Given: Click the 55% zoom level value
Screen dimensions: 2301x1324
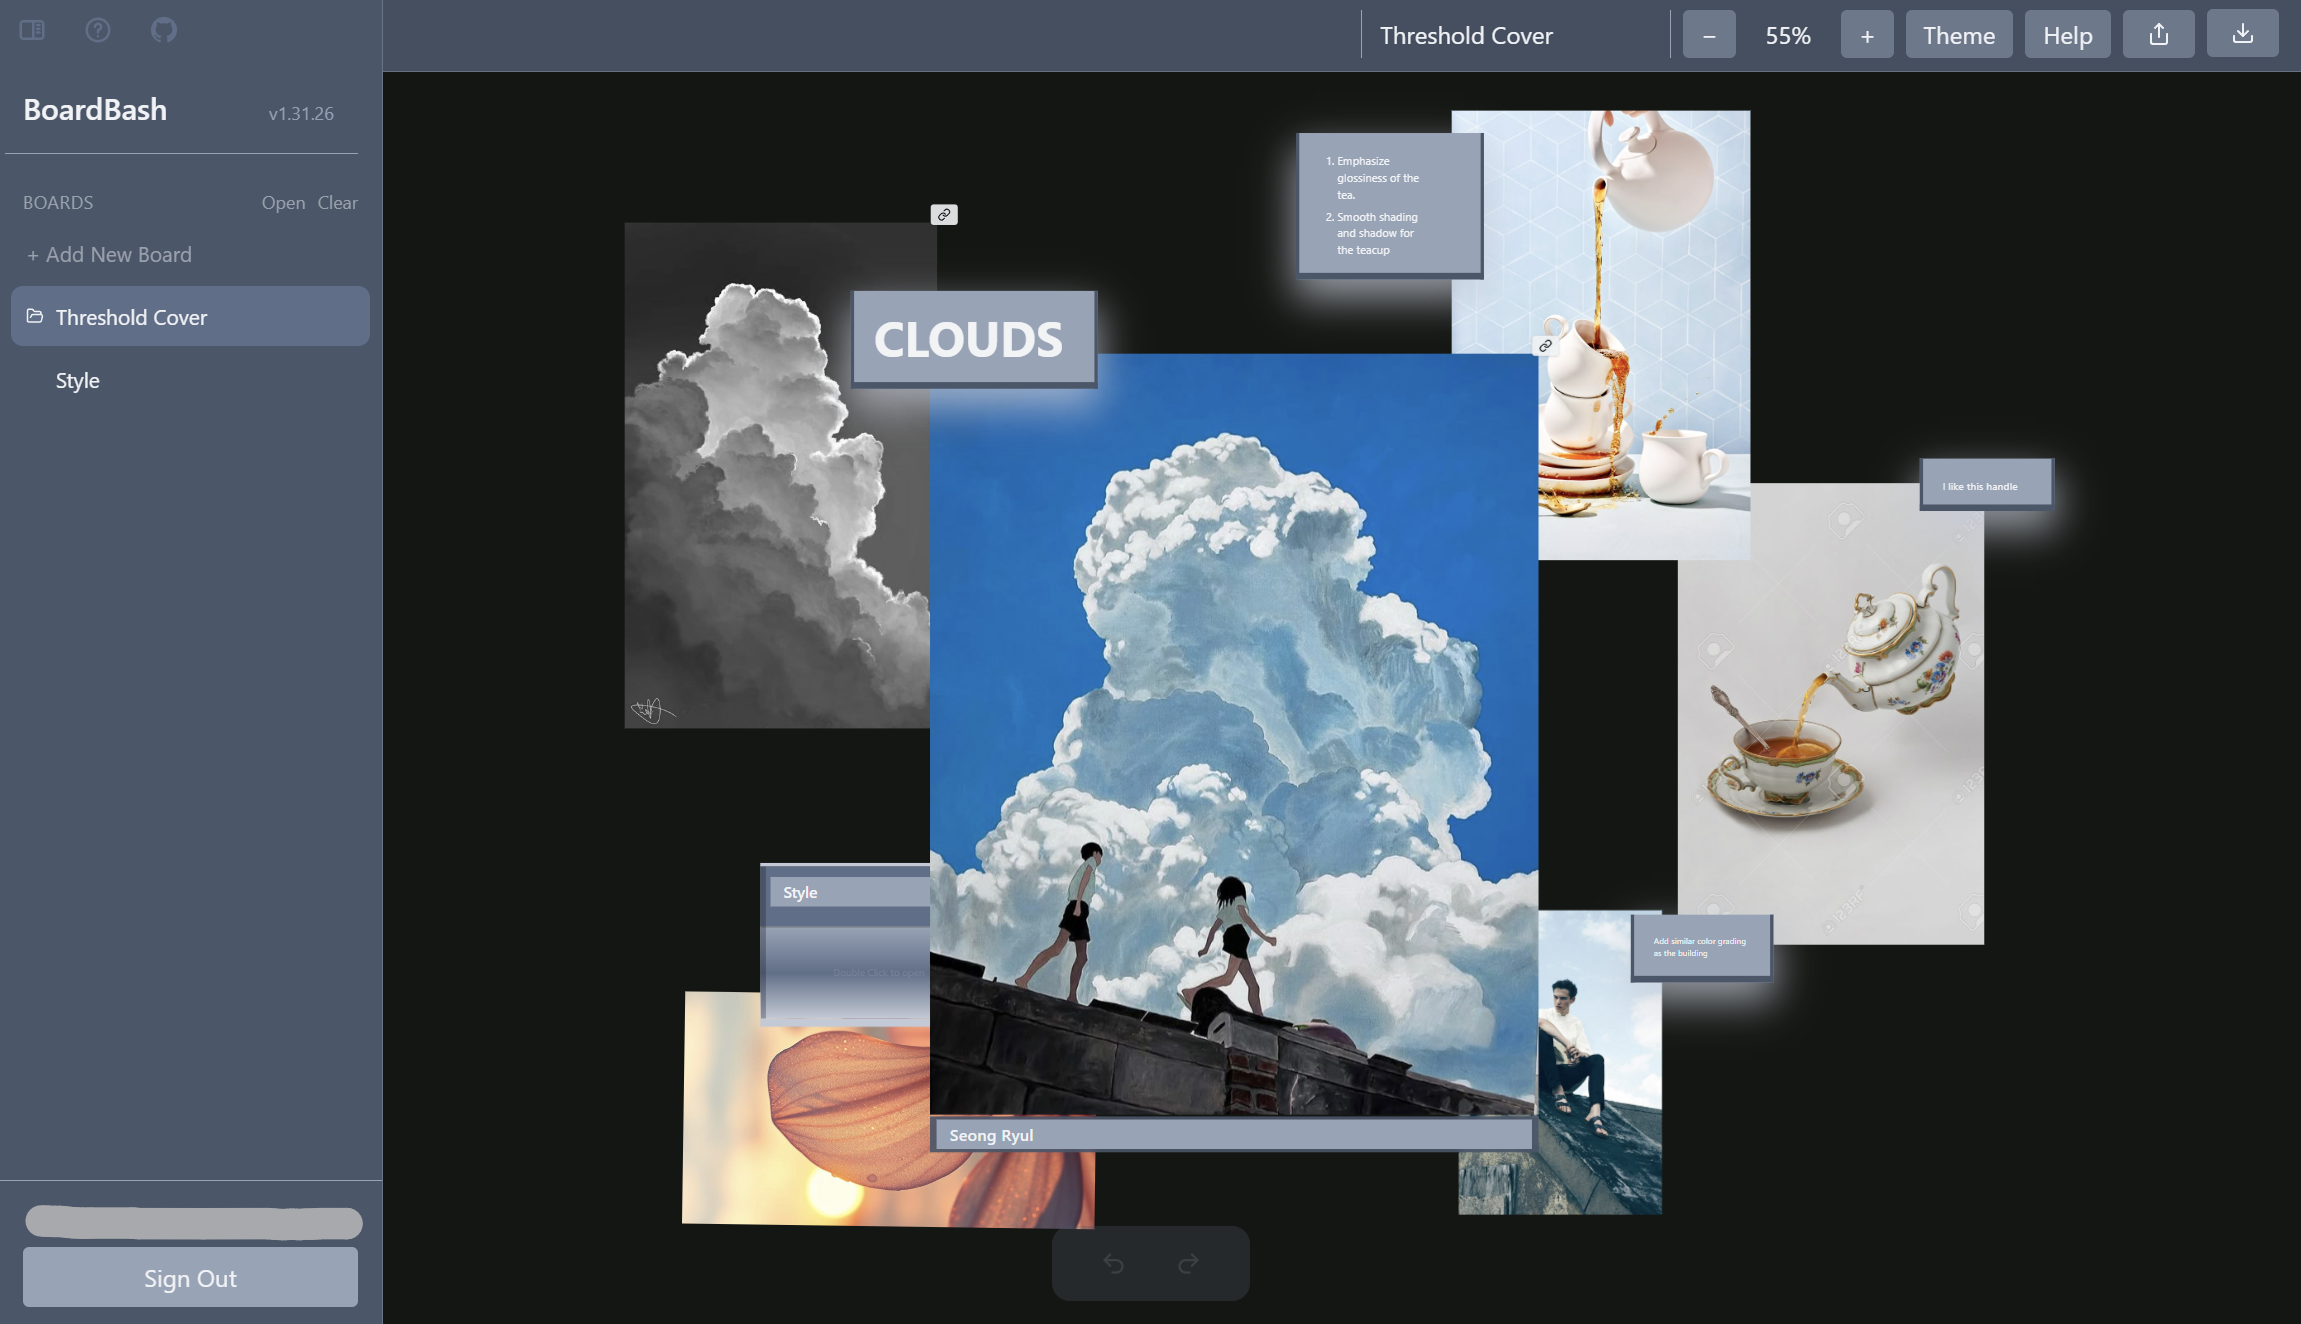Looking at the screenshot, I should click(x=1788, y=35).
